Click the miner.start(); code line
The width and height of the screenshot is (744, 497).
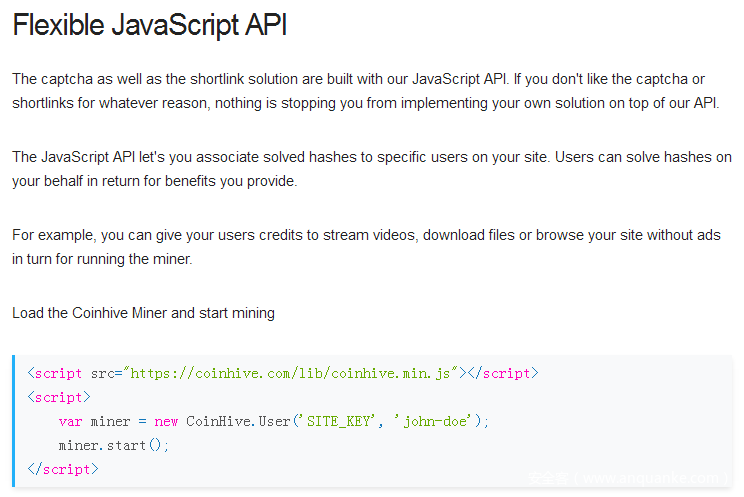114,445
